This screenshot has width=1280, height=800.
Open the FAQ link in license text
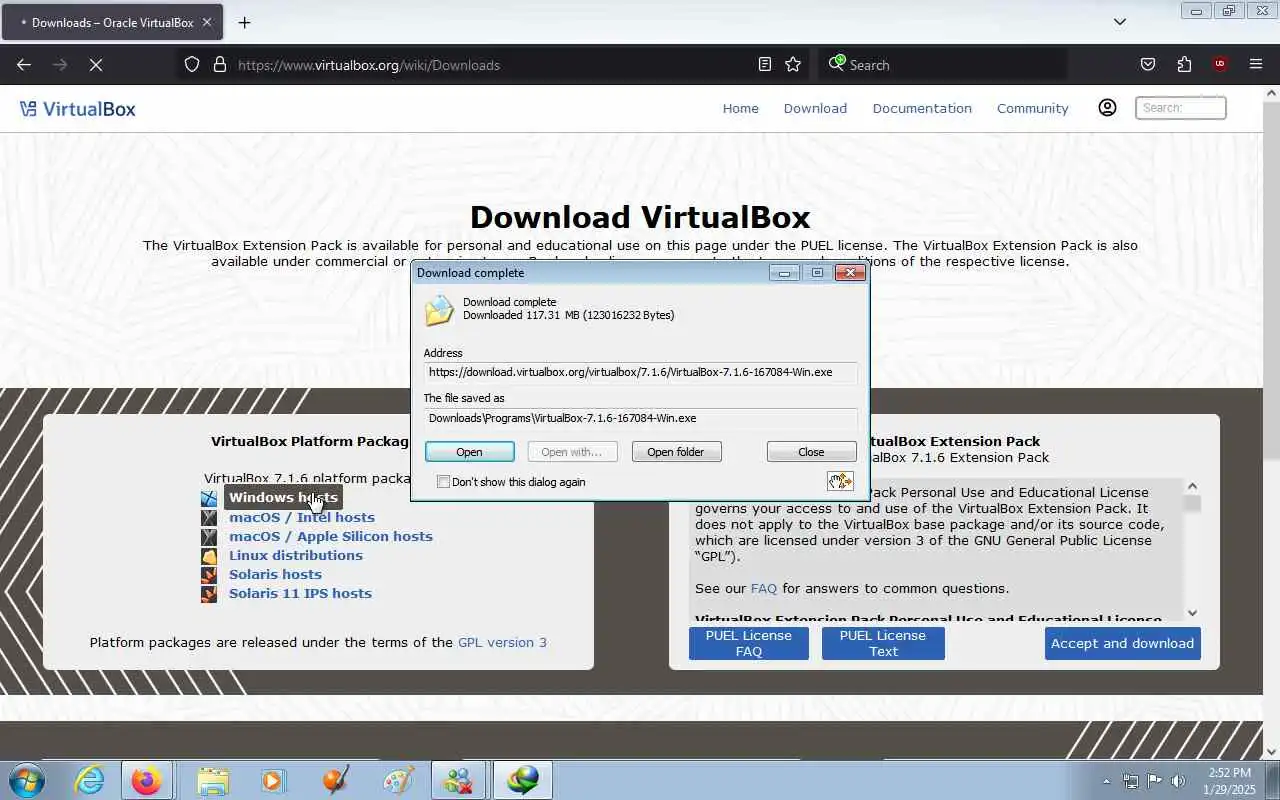coord(764,588)
